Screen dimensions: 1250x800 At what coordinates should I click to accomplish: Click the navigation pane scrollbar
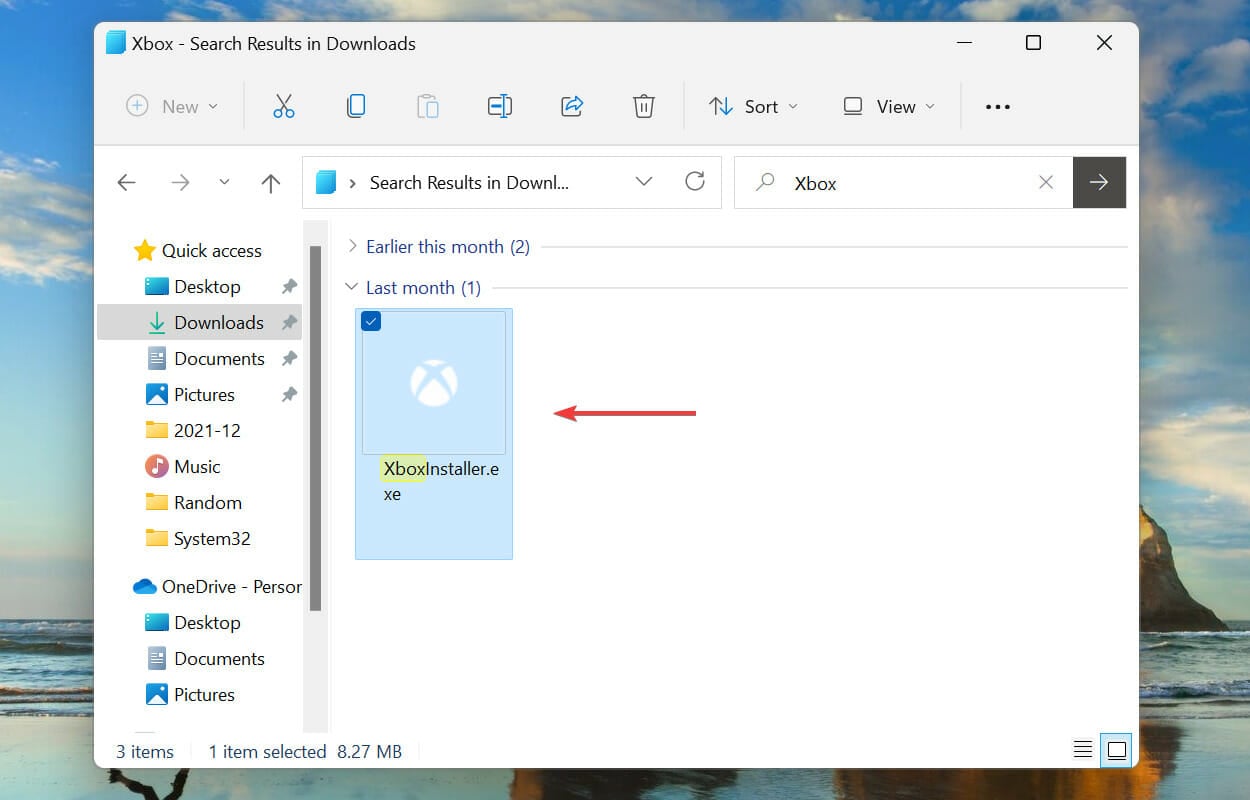[x=315, y=428]
